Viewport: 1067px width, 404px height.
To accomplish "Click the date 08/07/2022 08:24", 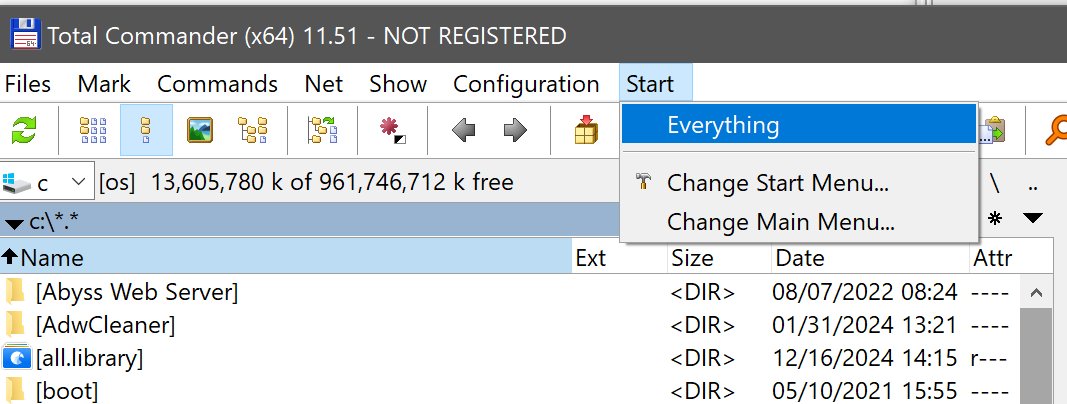I will pyautogui.click(x=865, y=292).
